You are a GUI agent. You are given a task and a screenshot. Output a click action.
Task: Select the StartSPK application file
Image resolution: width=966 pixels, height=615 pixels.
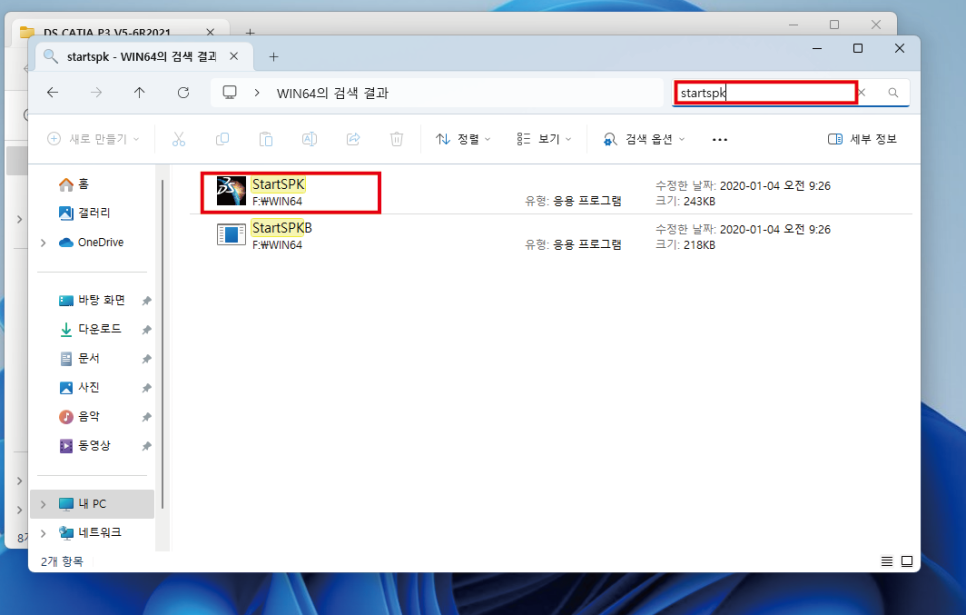click(551, 193)
